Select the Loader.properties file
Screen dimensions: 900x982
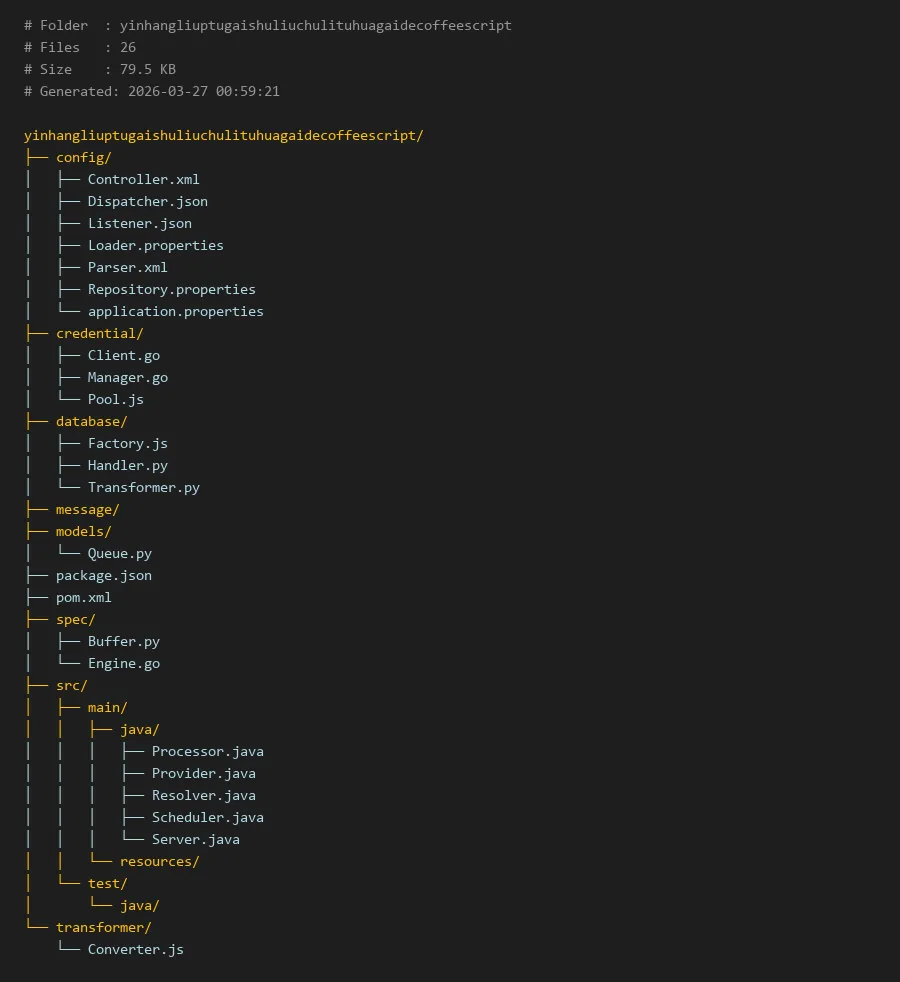coord(155,245)
